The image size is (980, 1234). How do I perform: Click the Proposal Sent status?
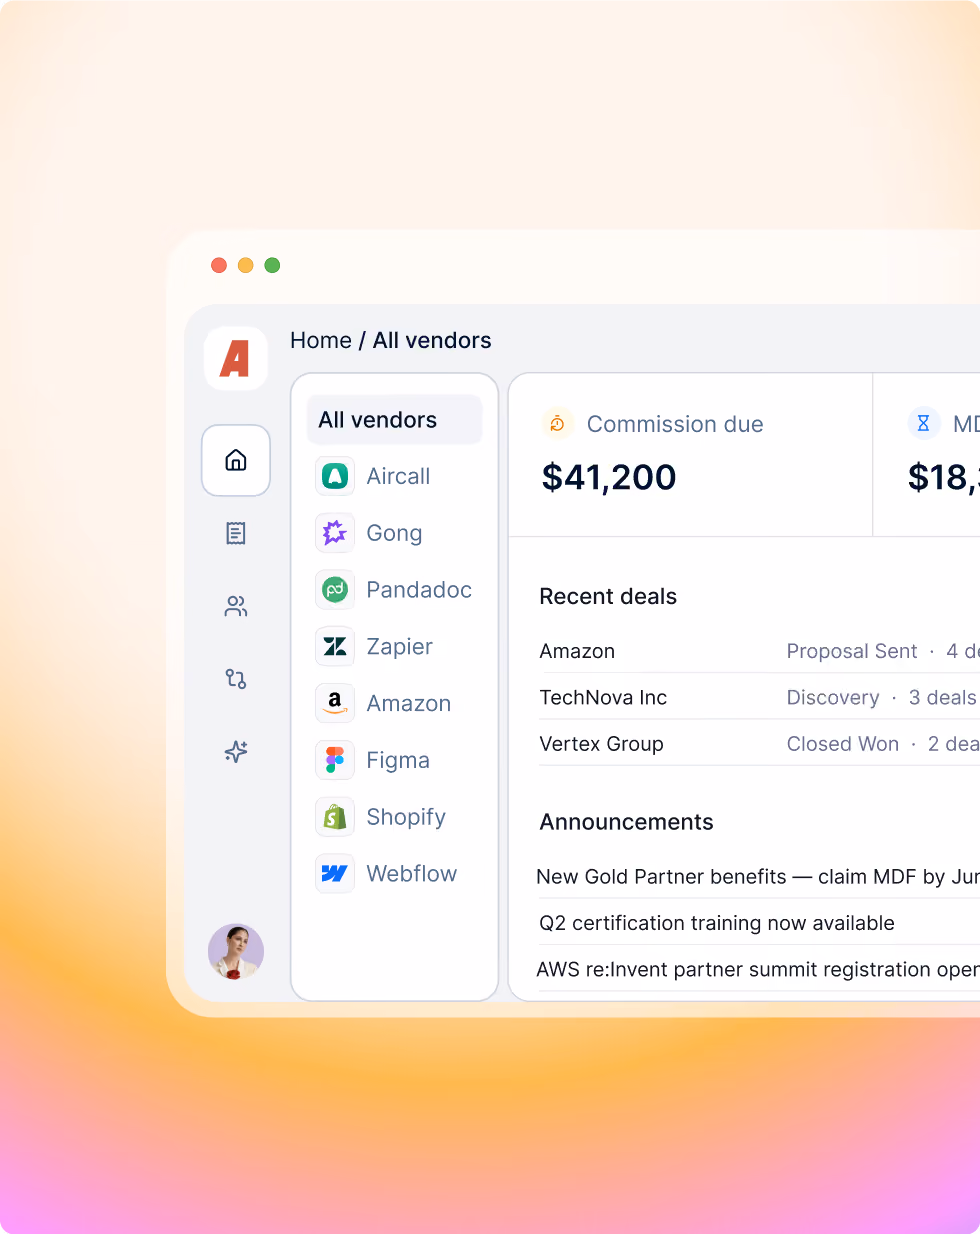(852, 651)
